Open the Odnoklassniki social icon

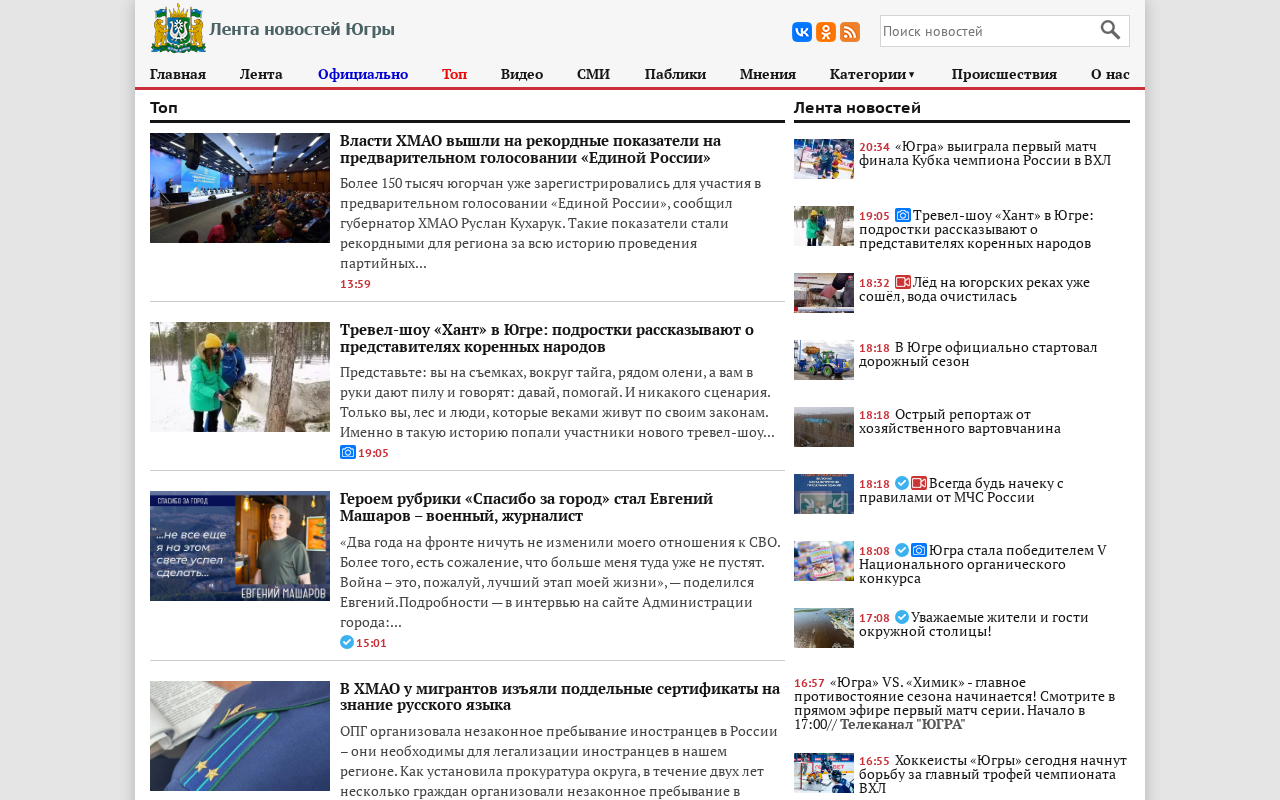tap(826, 32)
